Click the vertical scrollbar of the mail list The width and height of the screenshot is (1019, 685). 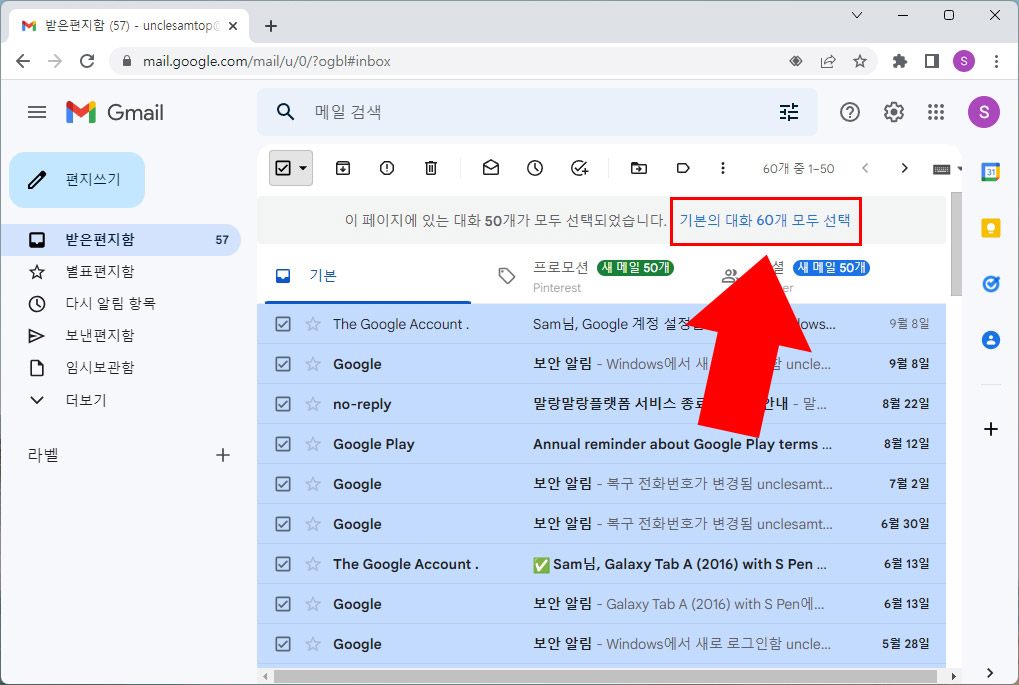[x=956, y=244]
